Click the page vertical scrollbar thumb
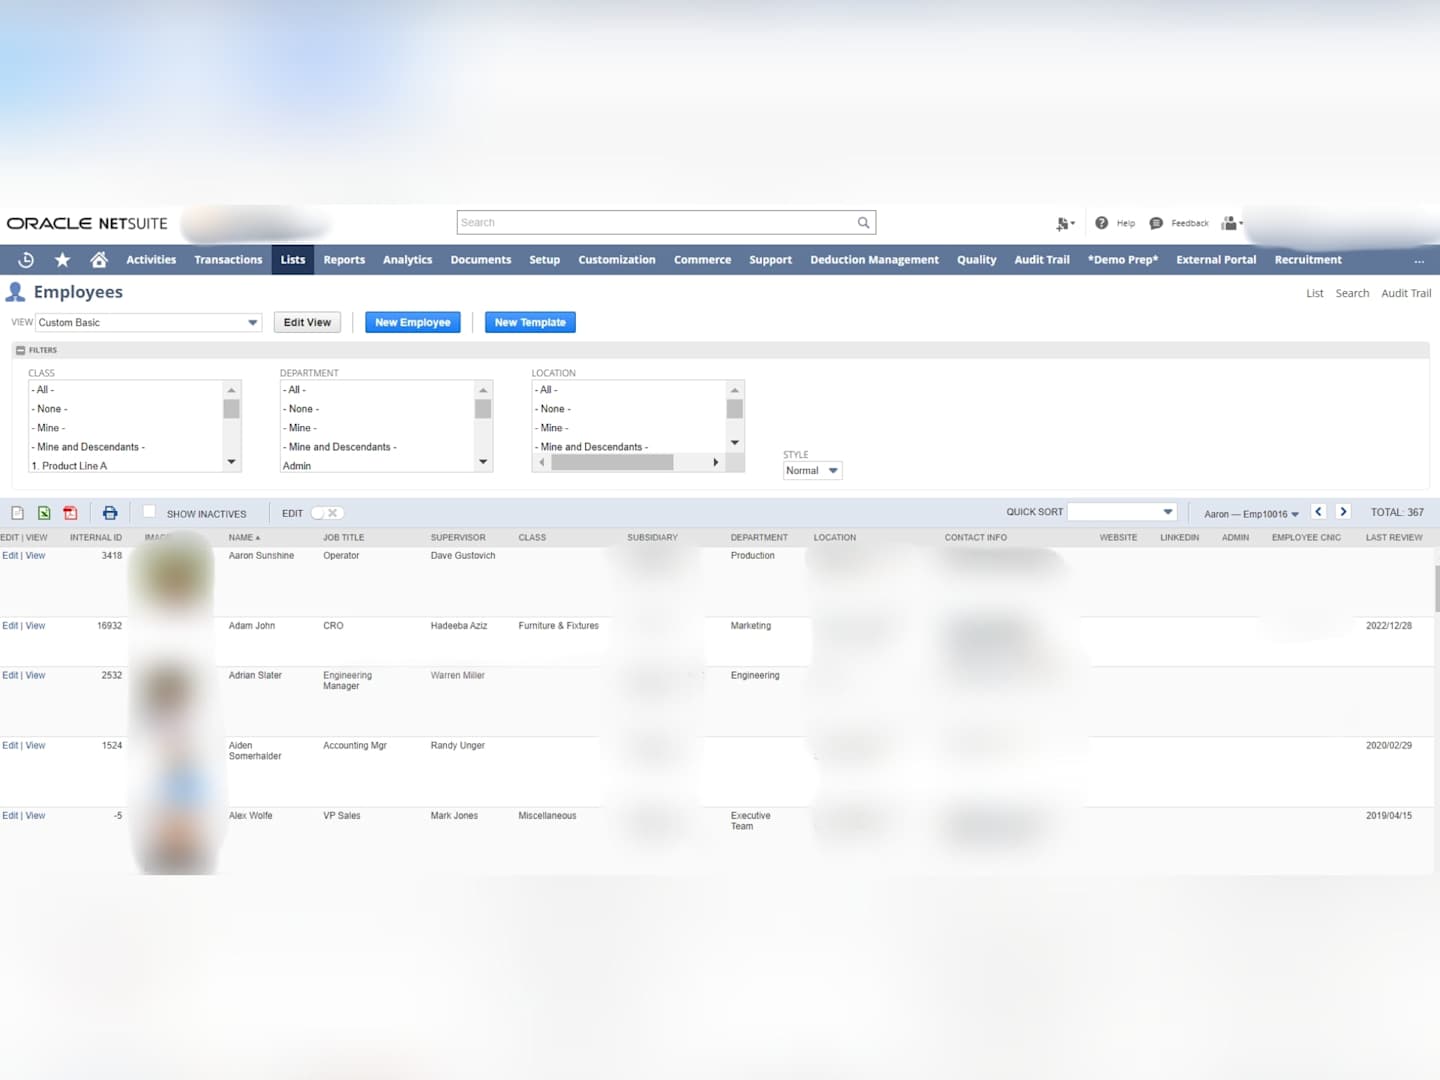Viewport: 1440px width, 1080px height. pos(1437,590)
